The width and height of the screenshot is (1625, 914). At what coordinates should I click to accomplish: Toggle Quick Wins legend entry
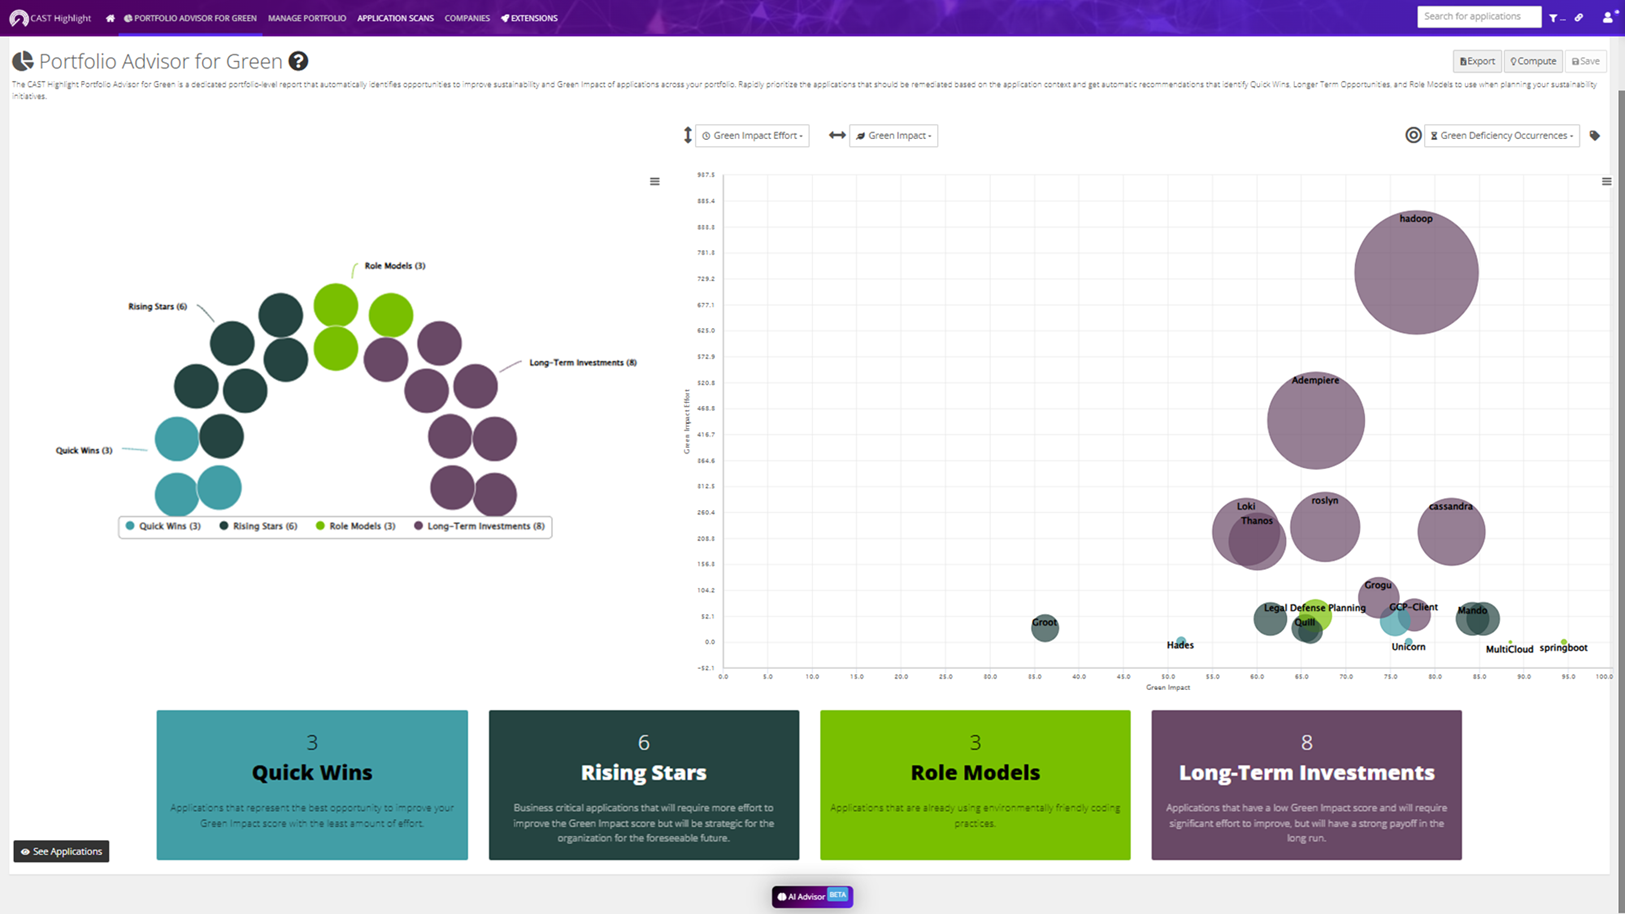pyautogui.click(x=163, y=526)
